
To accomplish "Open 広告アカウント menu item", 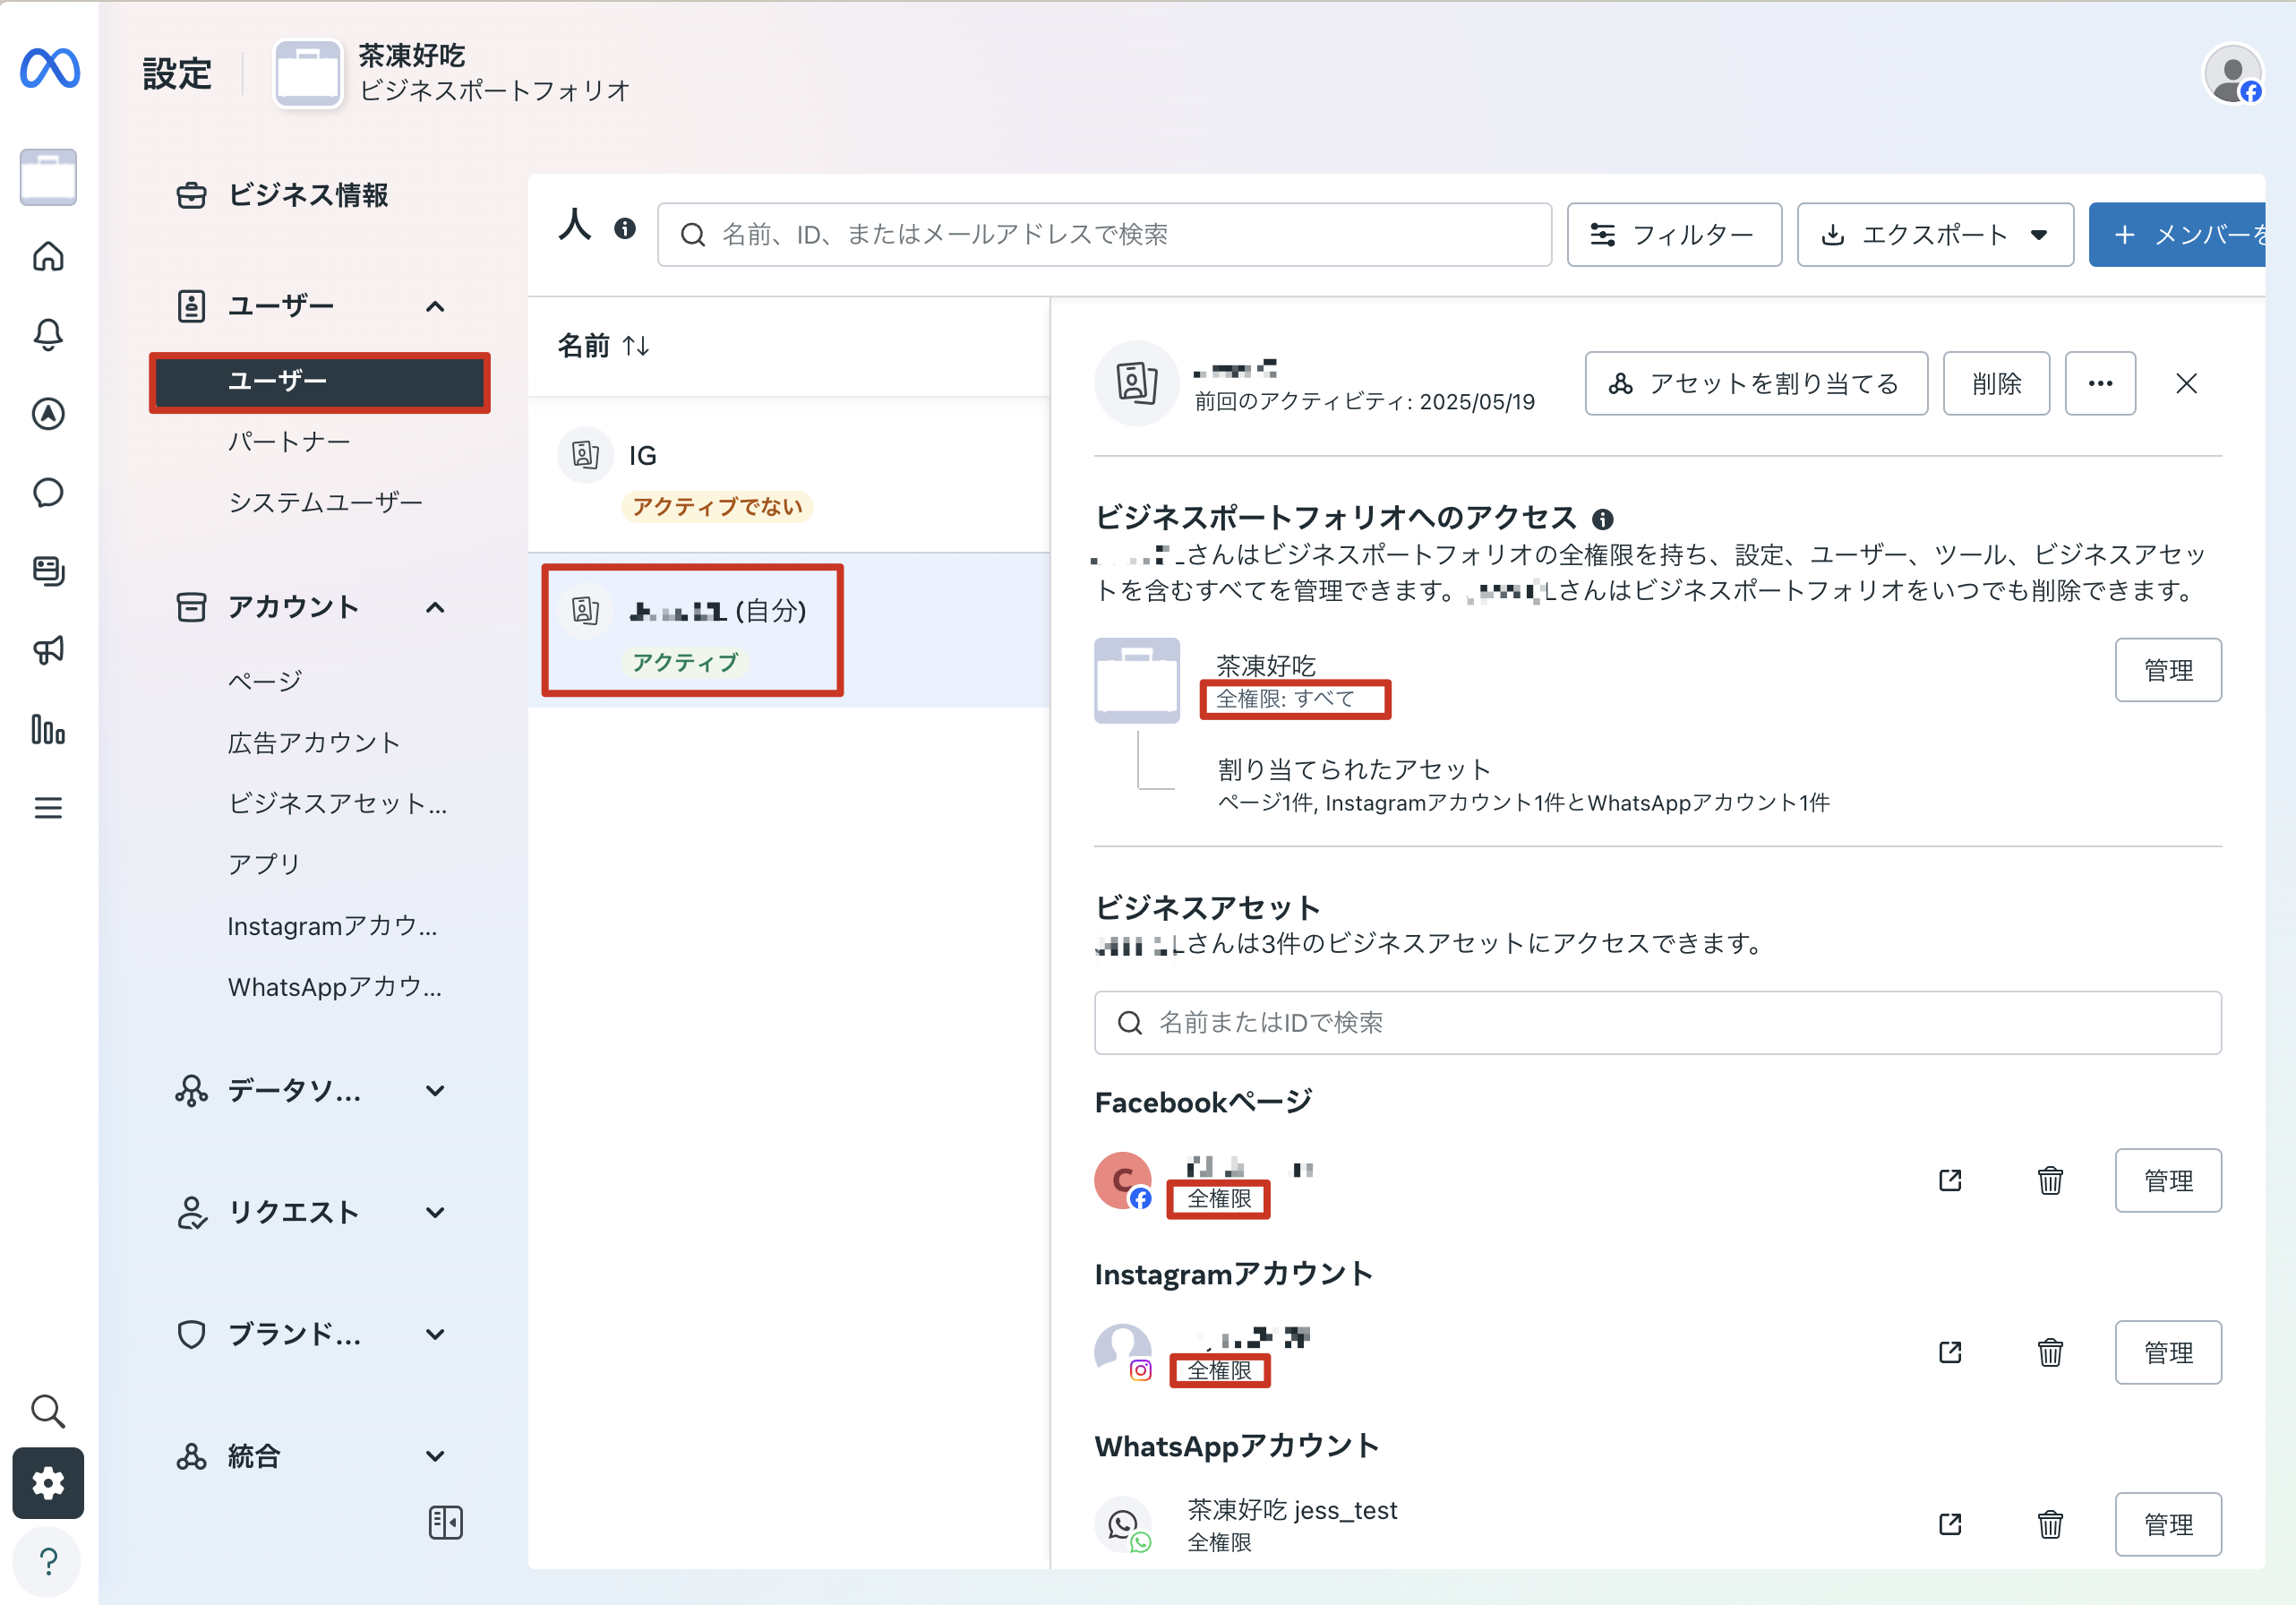I will tap(313, 742).
